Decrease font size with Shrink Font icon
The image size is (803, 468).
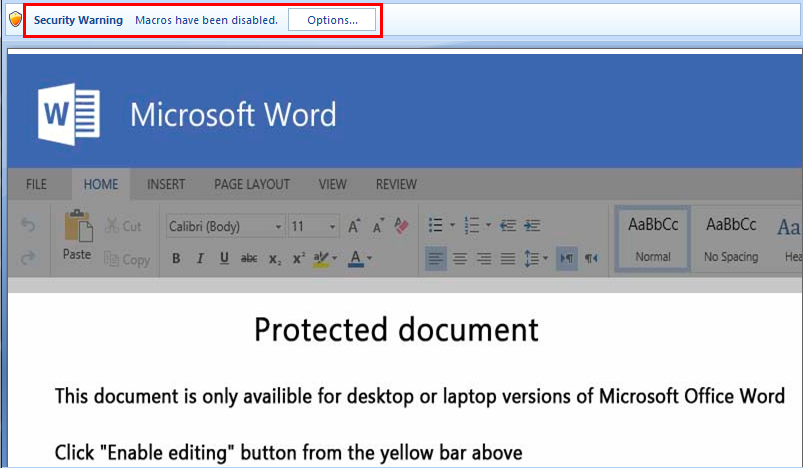[x=378, y=226]
